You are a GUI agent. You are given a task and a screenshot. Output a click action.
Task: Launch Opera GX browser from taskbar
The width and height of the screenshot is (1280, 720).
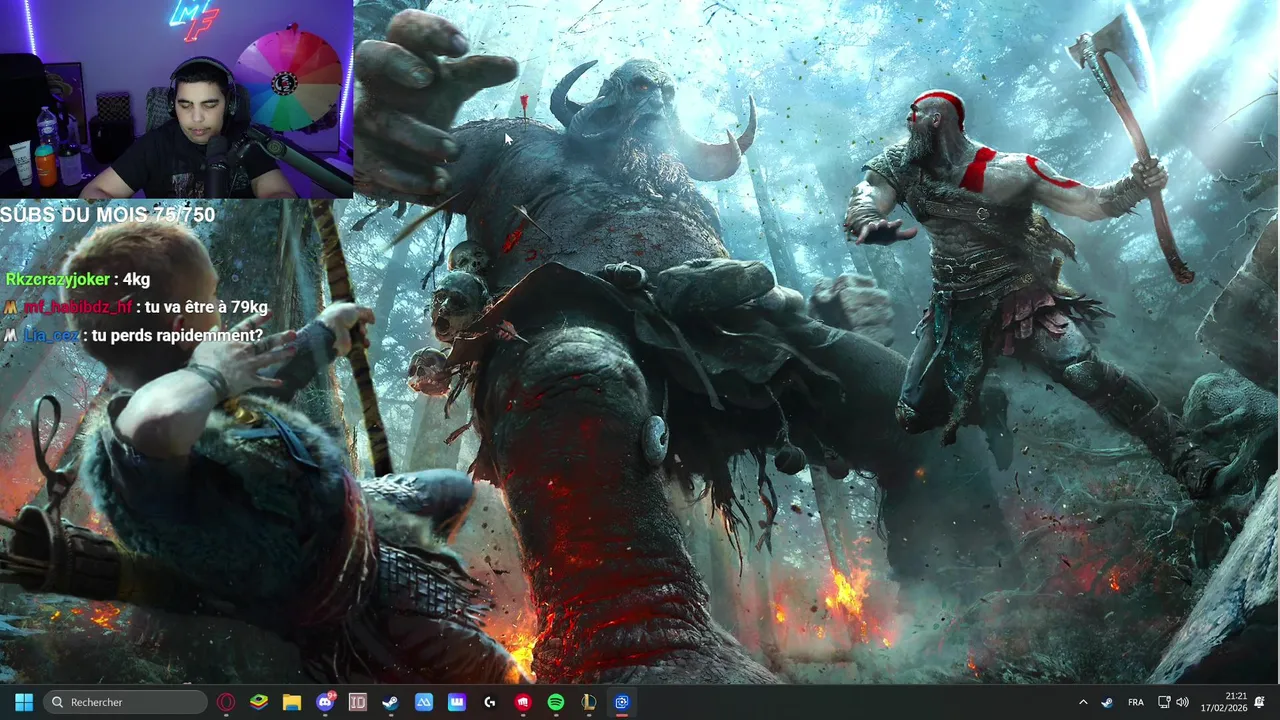(x=226, y=702)
